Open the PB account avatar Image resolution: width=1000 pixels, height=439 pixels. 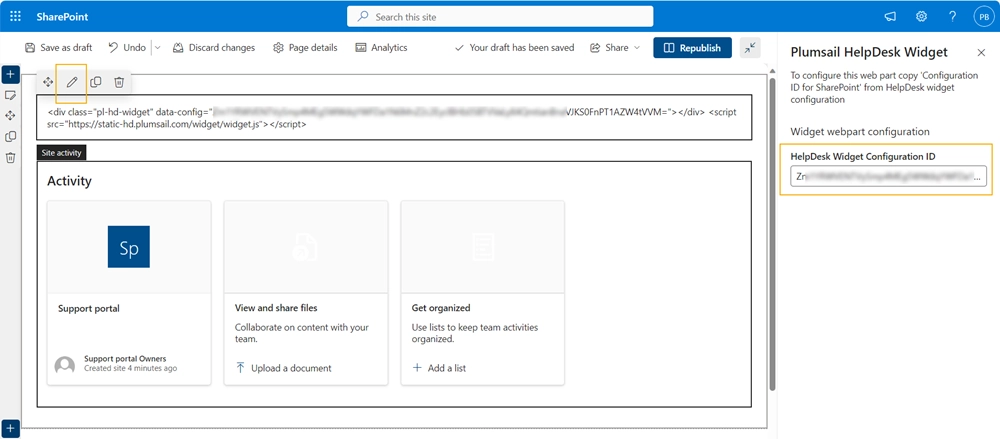(983, 17)
